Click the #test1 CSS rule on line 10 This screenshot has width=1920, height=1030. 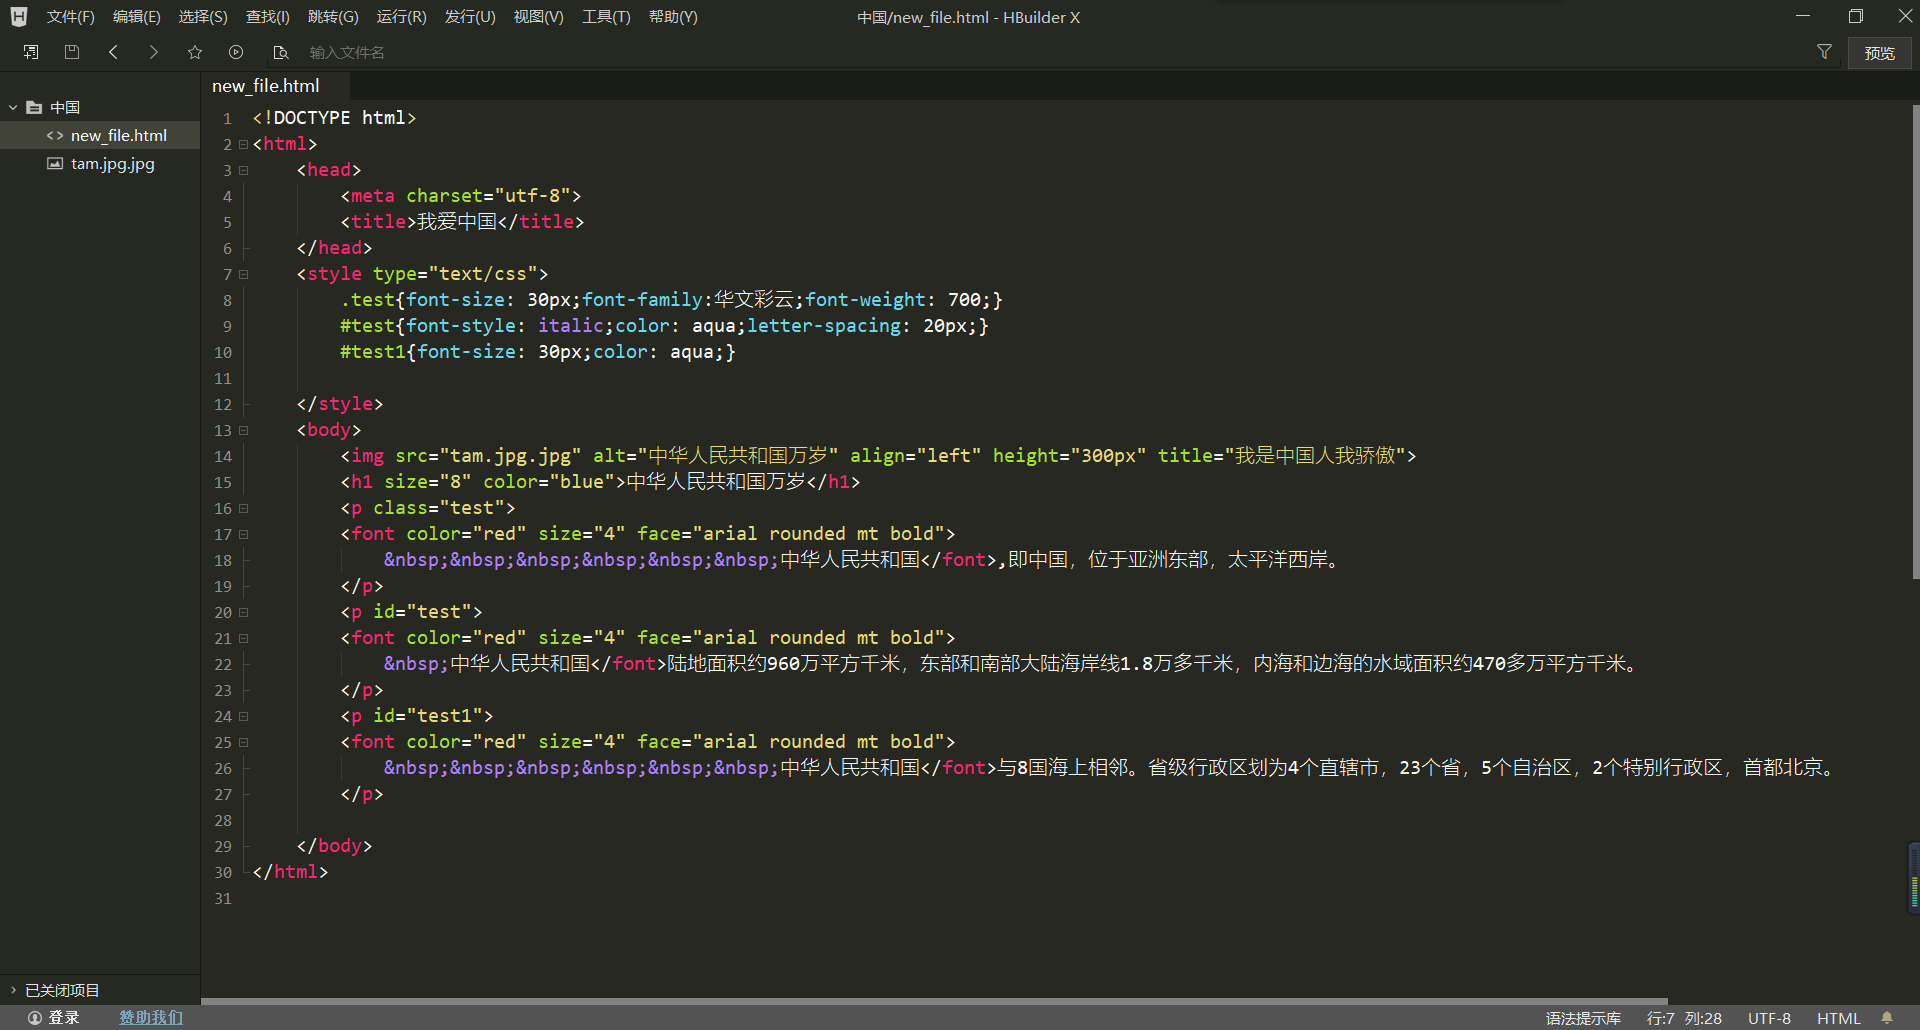coord(538,352)
